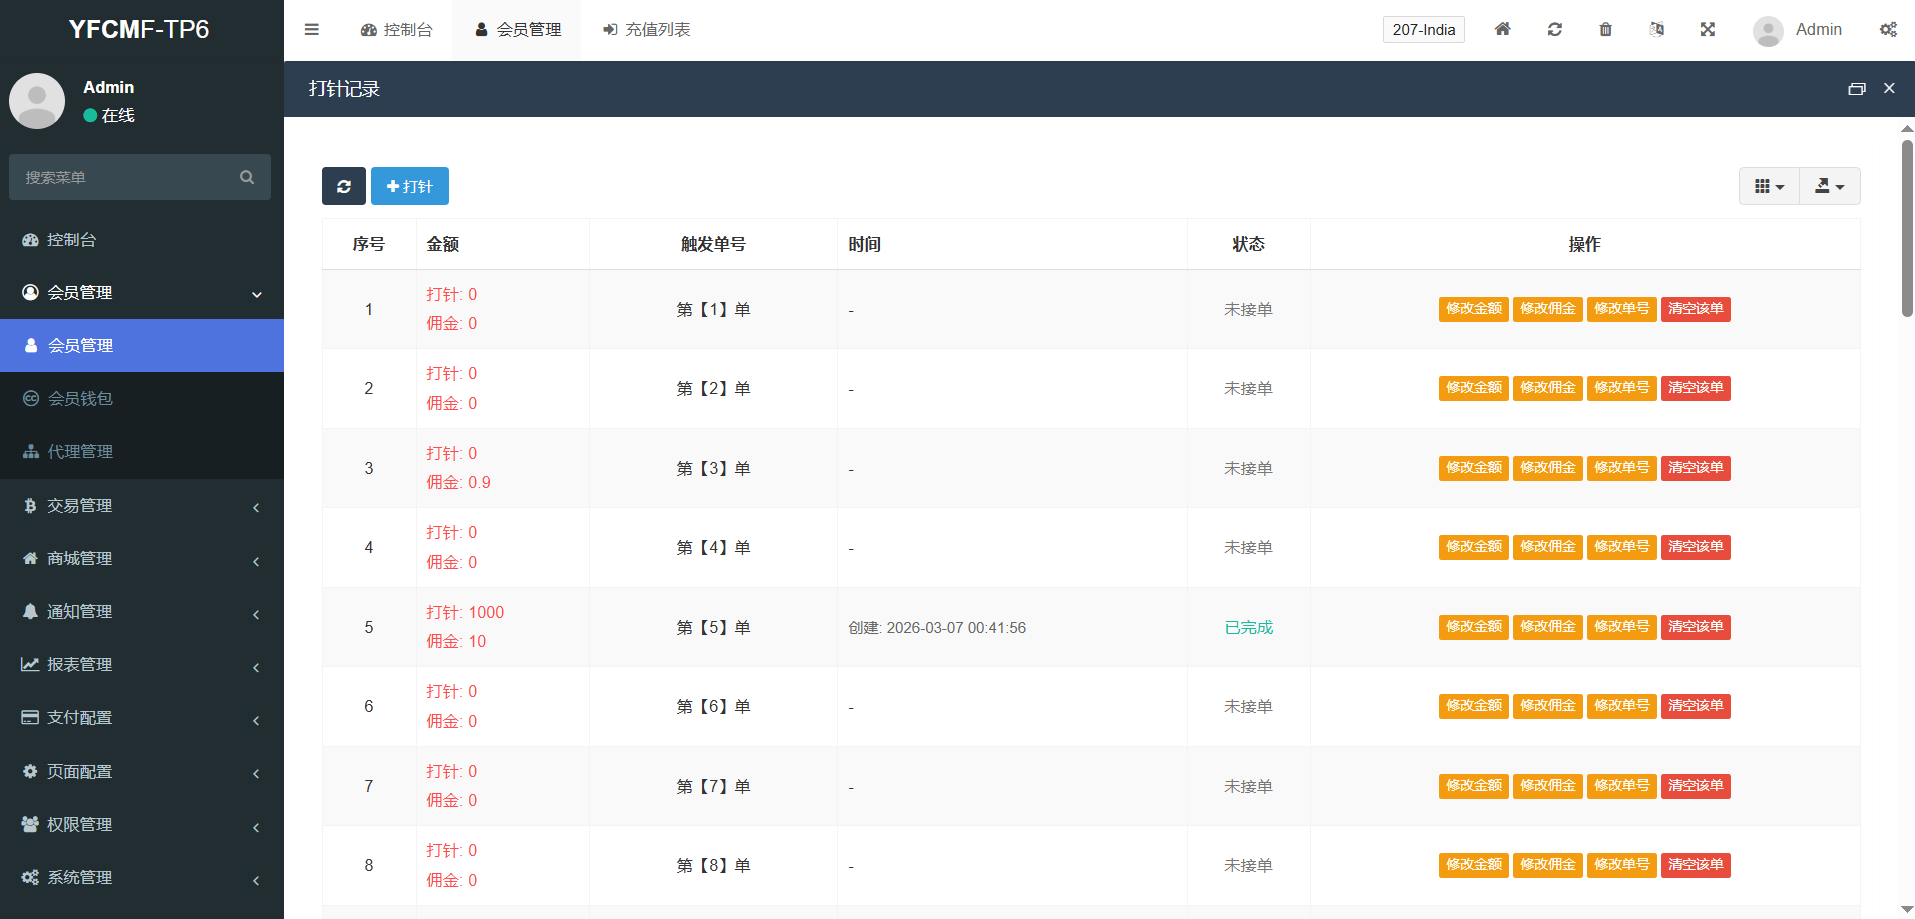Click the refresh icon in top navbar

[x=1554, y=30]
